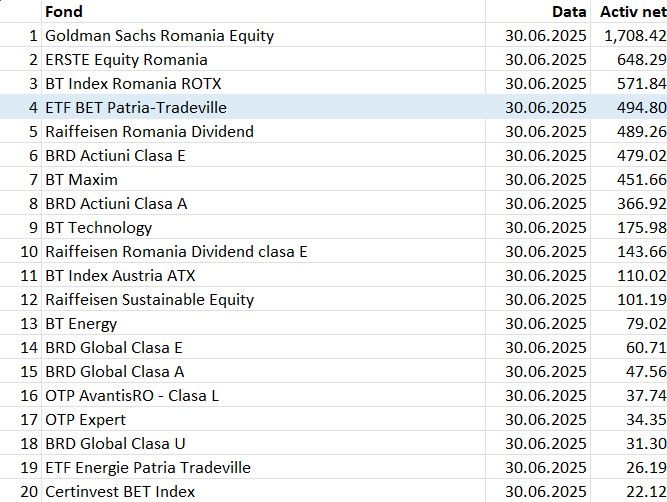Select the BRD Actiuni Clasa A cell

(263, 203)
